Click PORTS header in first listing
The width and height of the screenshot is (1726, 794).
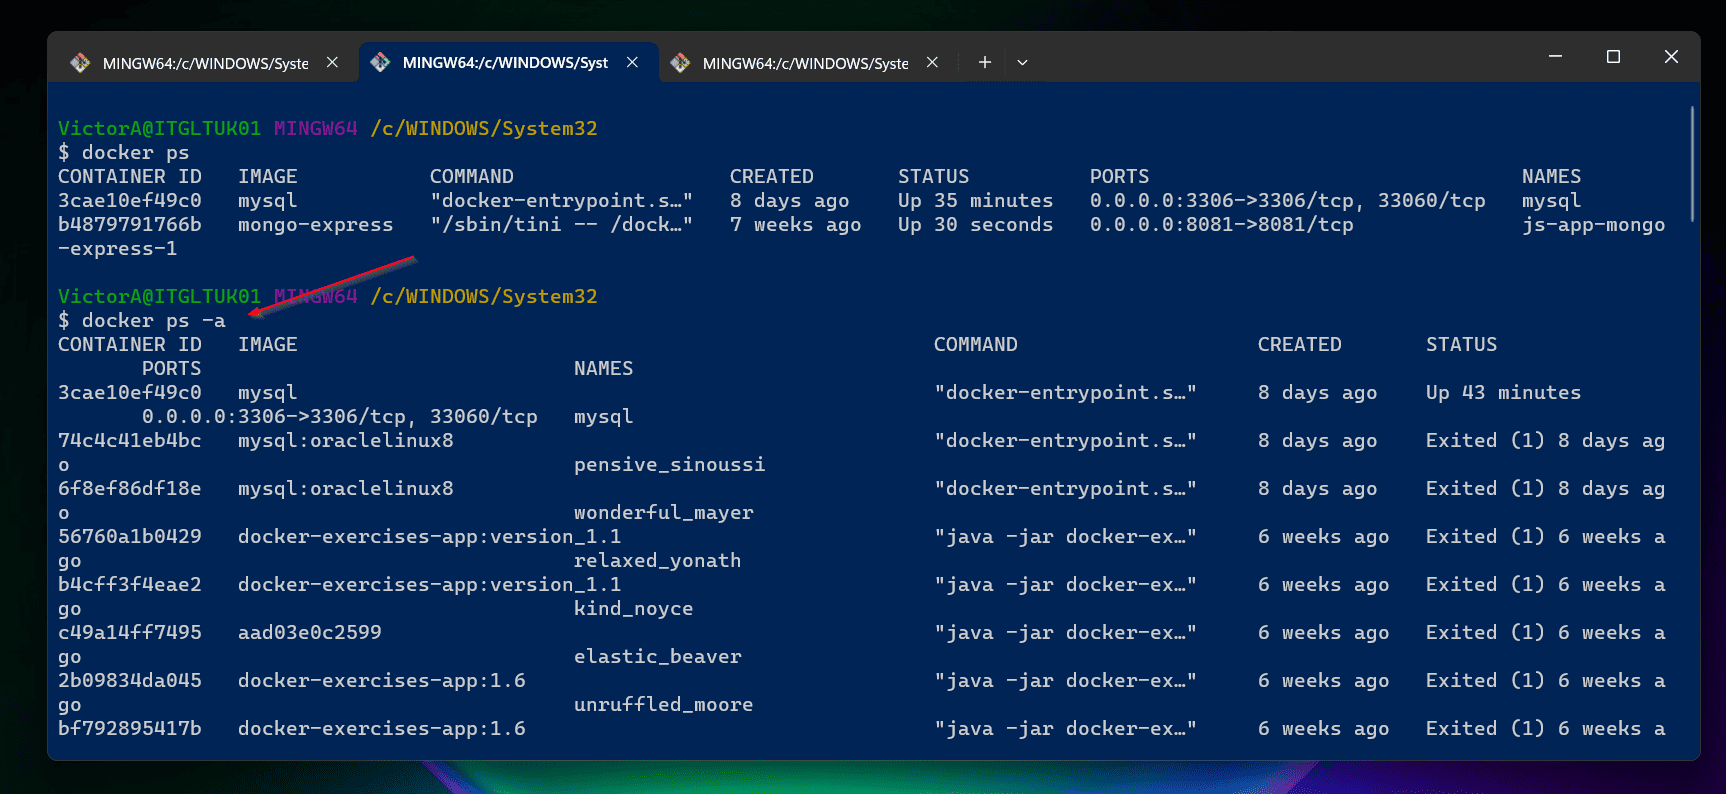[1120, 177]
